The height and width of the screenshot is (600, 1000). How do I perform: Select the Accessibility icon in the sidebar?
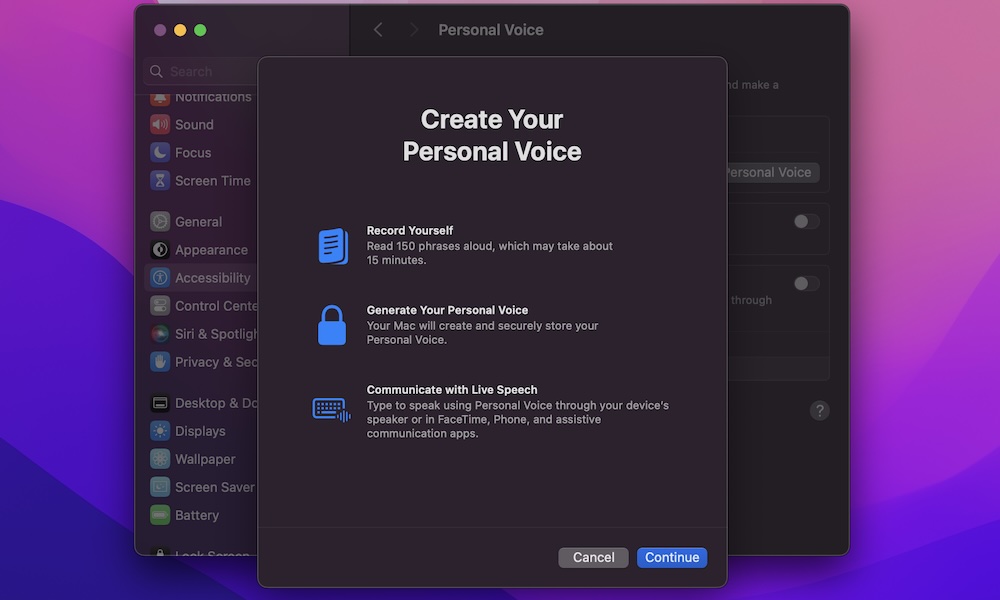point(160,277)
